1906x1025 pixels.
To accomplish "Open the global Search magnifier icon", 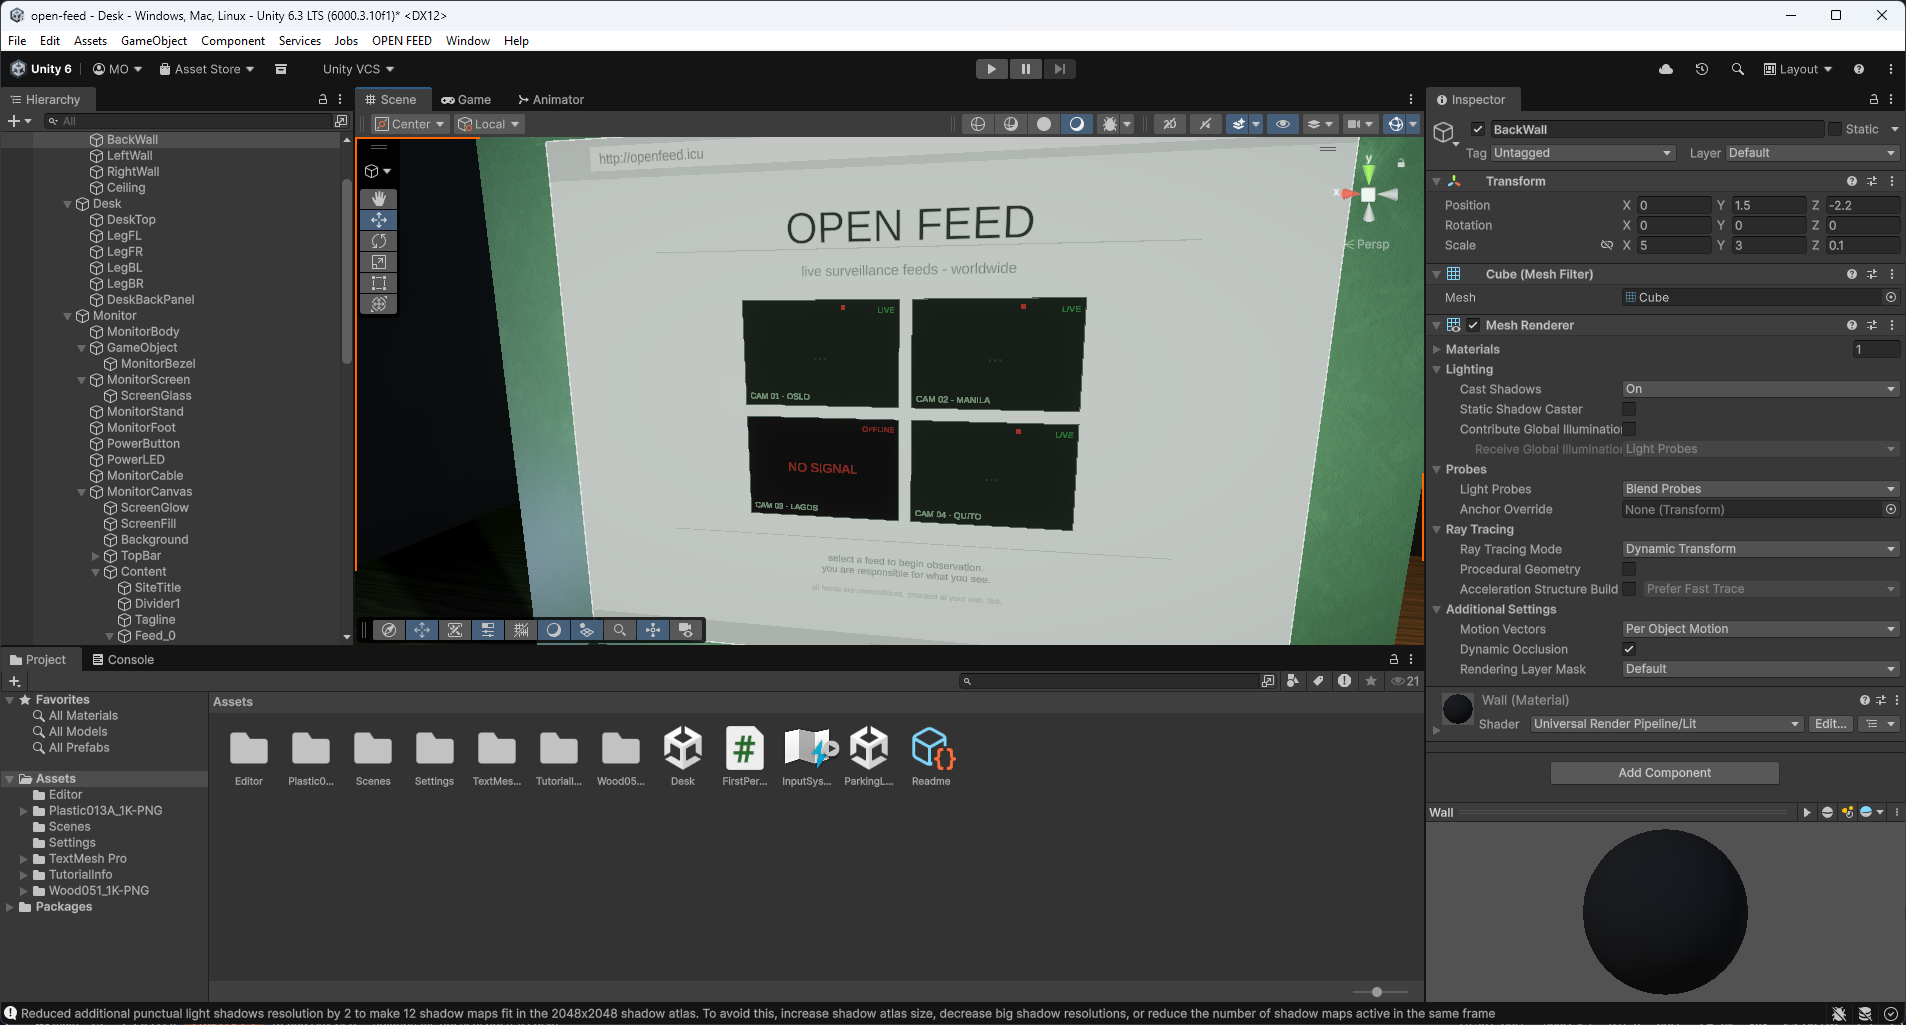I will tap(1738, 69).
